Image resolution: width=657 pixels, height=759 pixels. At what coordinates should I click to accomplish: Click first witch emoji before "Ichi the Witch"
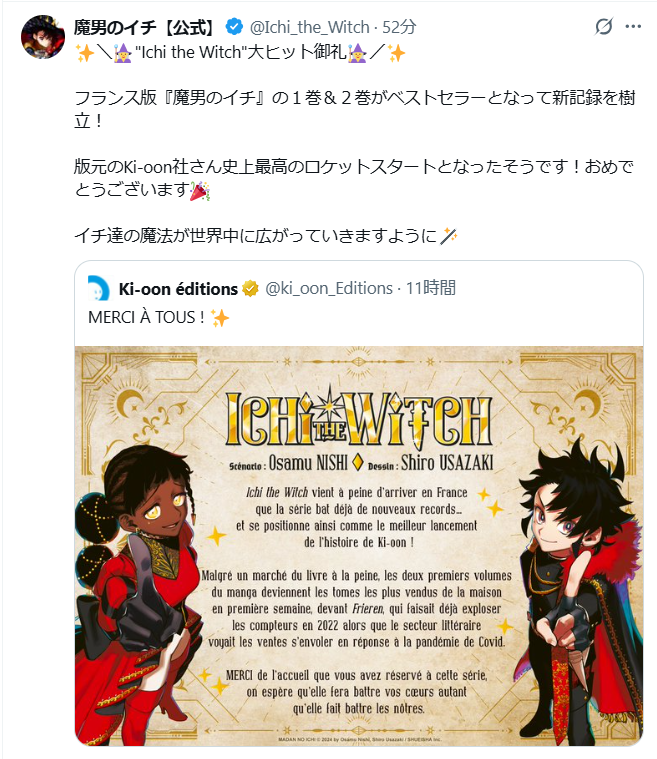[x=123, y=53]
